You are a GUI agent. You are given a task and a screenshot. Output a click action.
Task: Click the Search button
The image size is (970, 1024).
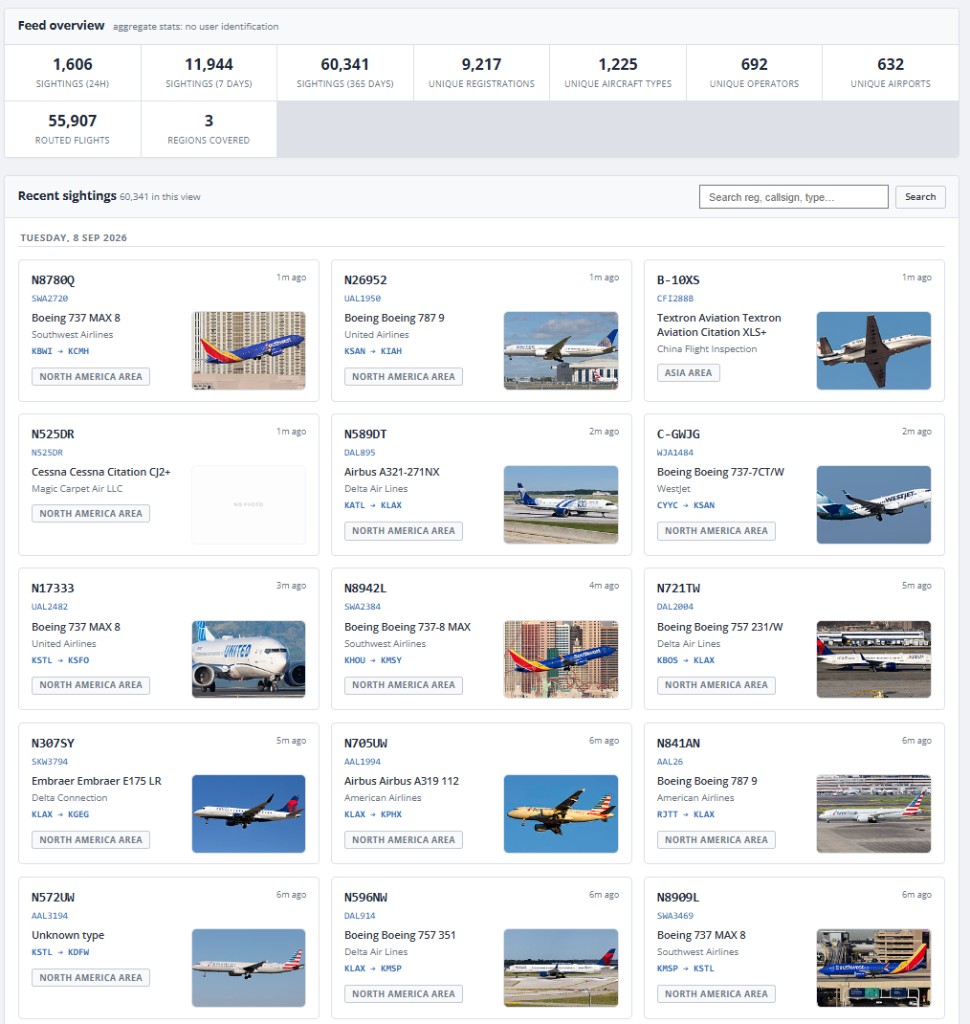(x=920, y=197)
